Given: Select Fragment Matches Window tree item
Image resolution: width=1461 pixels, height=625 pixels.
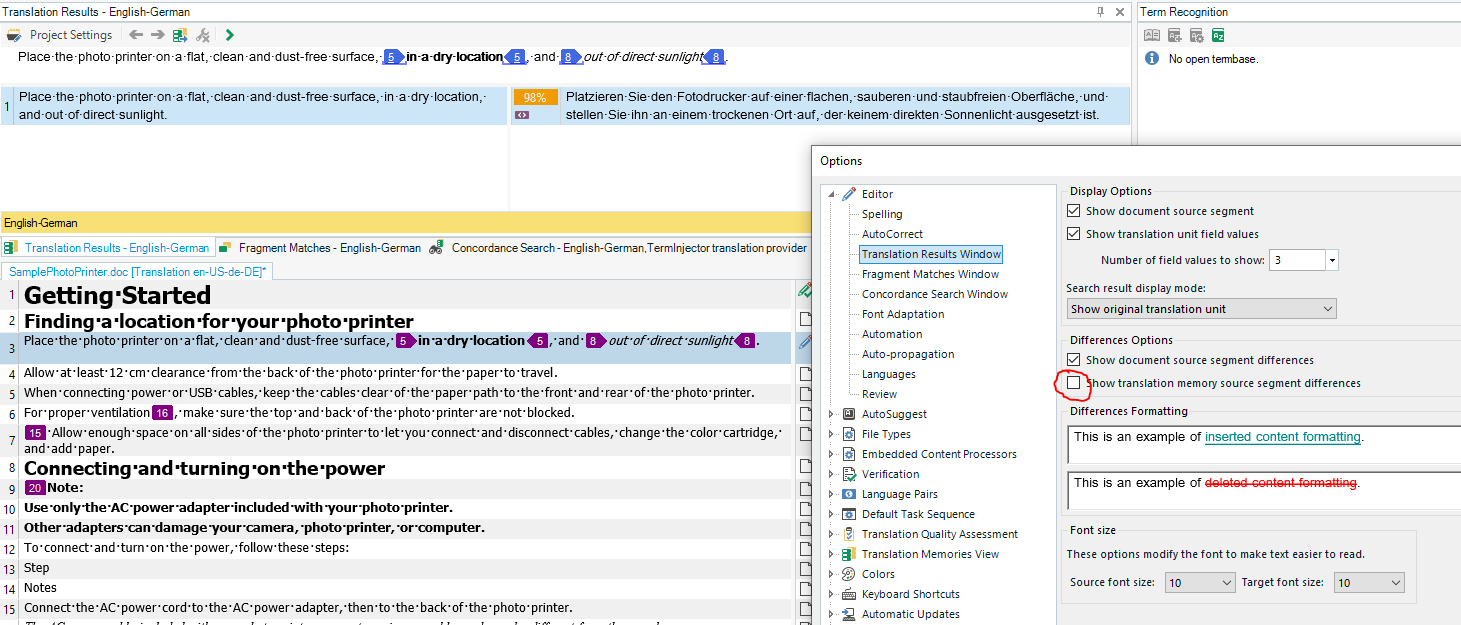Looking at the screenshot, I should pyautogui.click(x=930, y=274).
